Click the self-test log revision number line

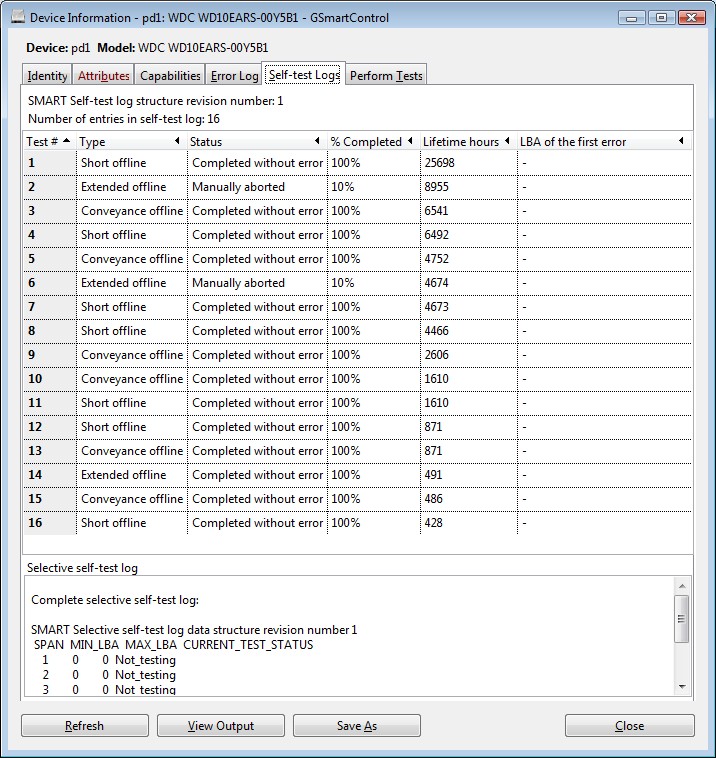click(x=156, y=101)
